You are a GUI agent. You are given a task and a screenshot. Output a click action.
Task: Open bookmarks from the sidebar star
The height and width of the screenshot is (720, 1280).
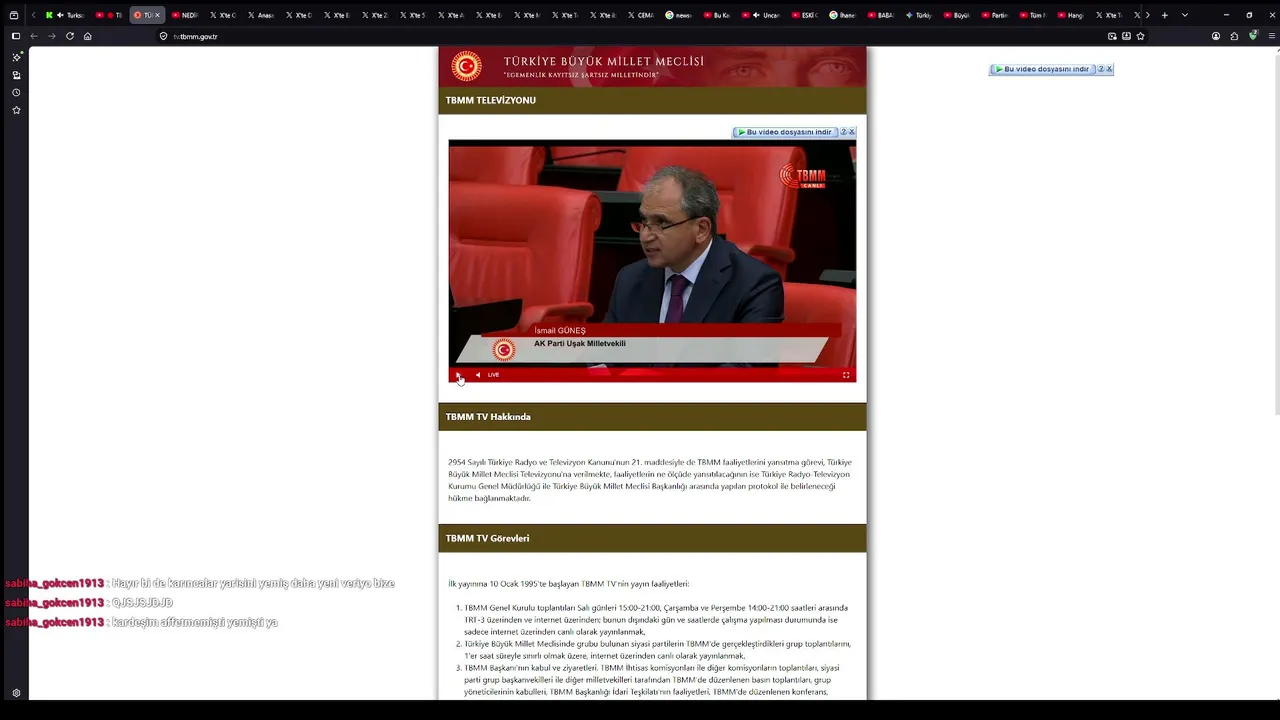tap(16, 110)
